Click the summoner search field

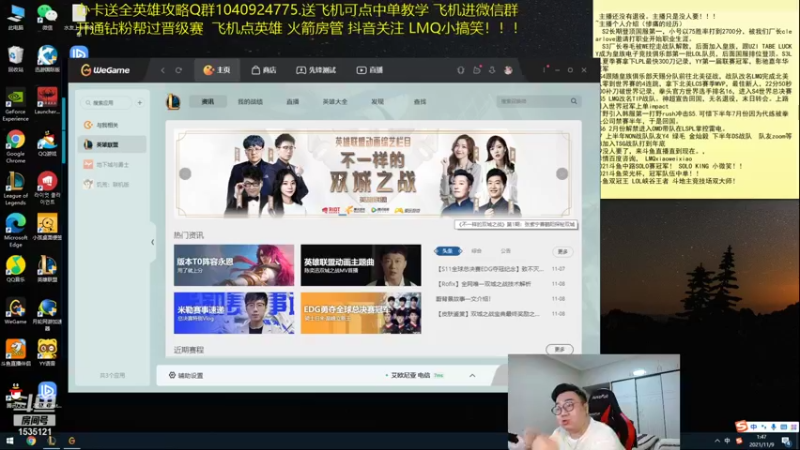pos(532,101)
